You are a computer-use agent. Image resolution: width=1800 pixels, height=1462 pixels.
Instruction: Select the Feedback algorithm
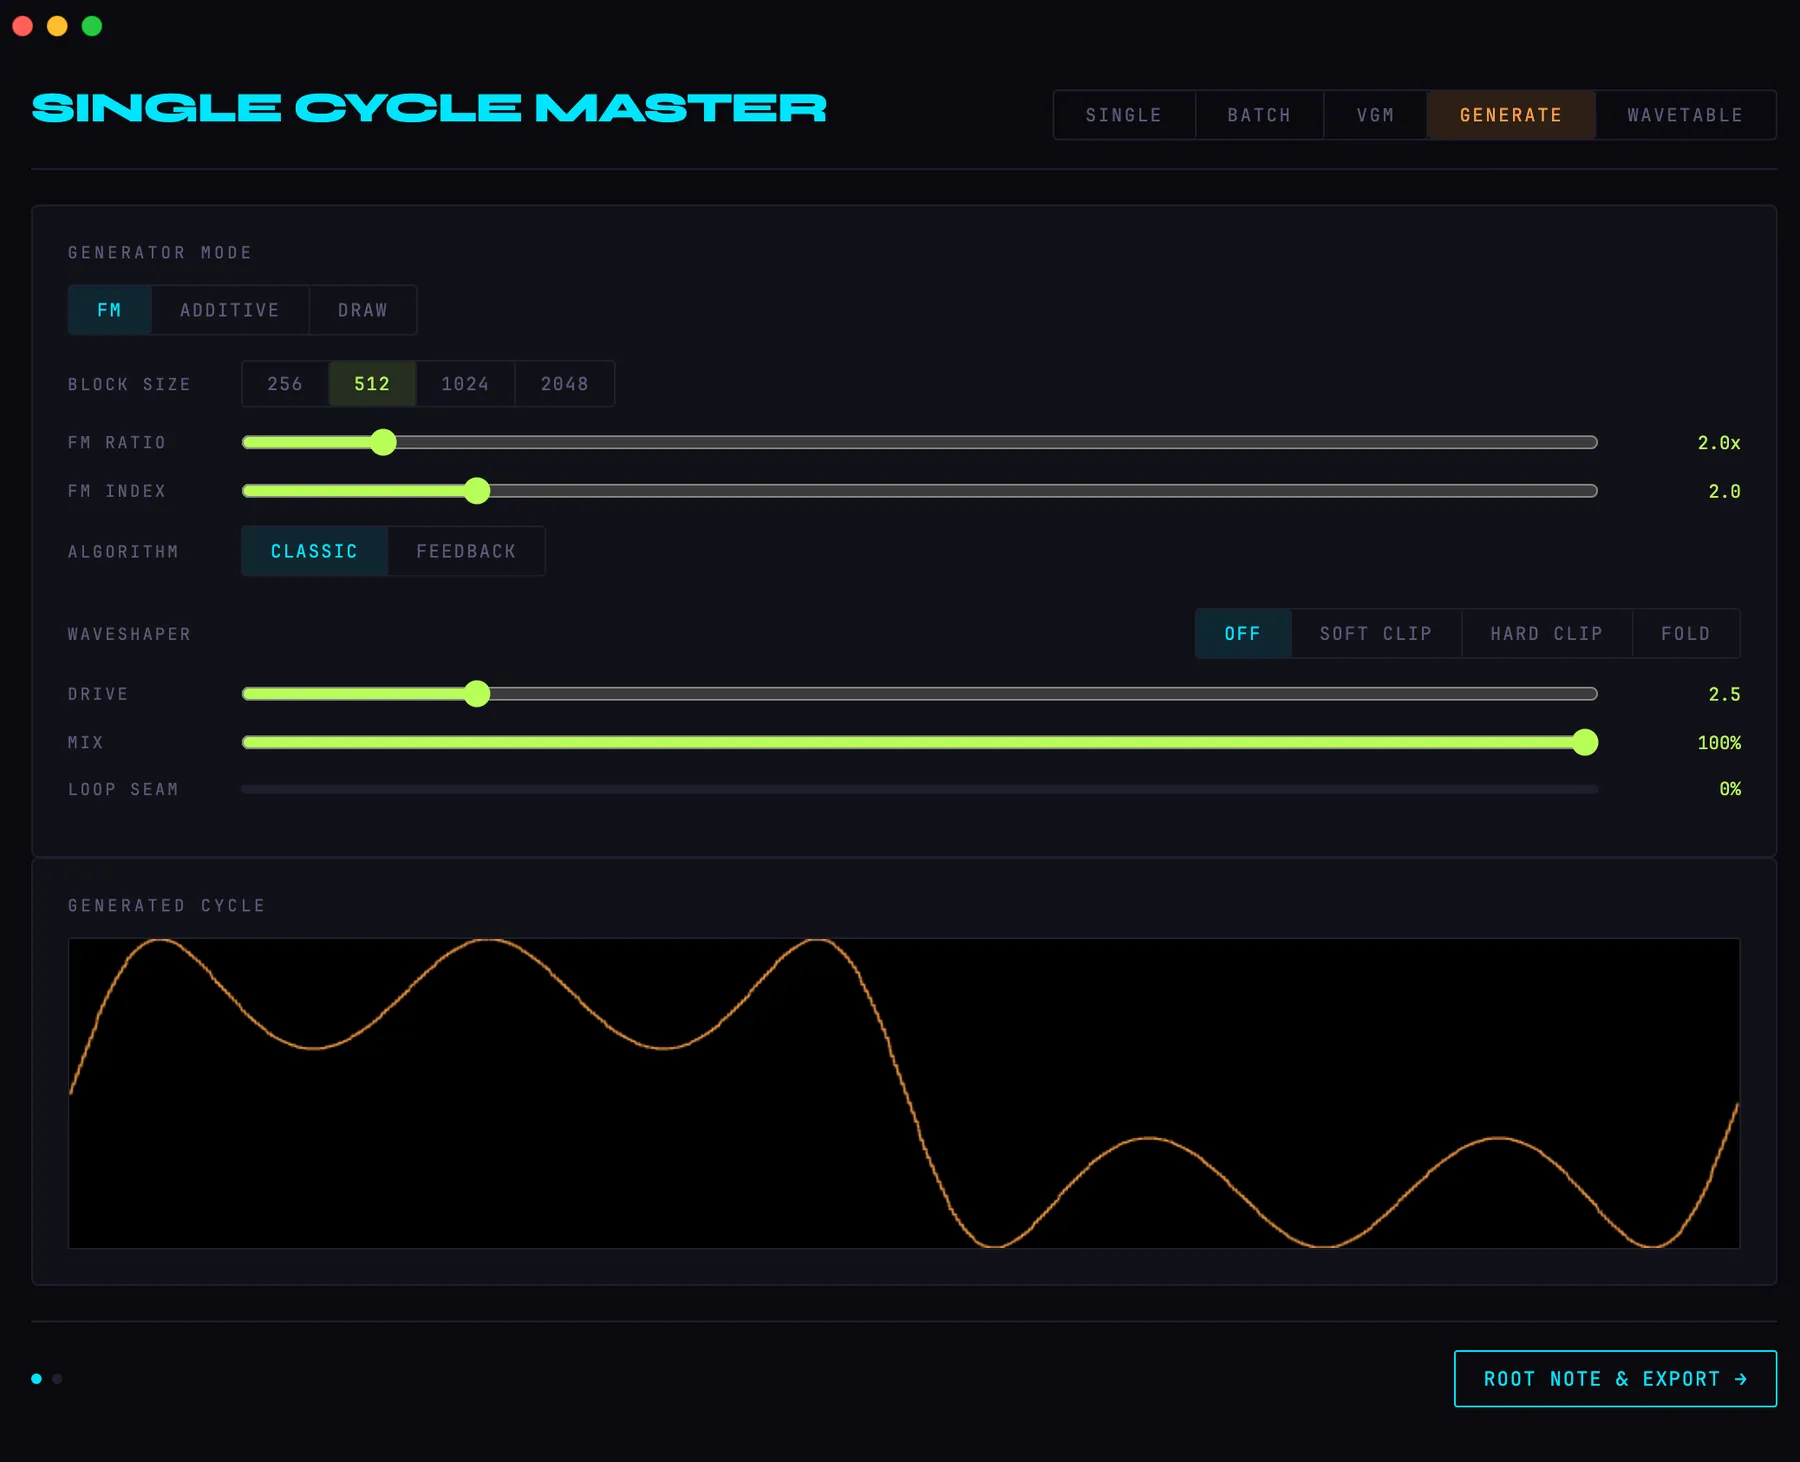(x=466, y=551)
